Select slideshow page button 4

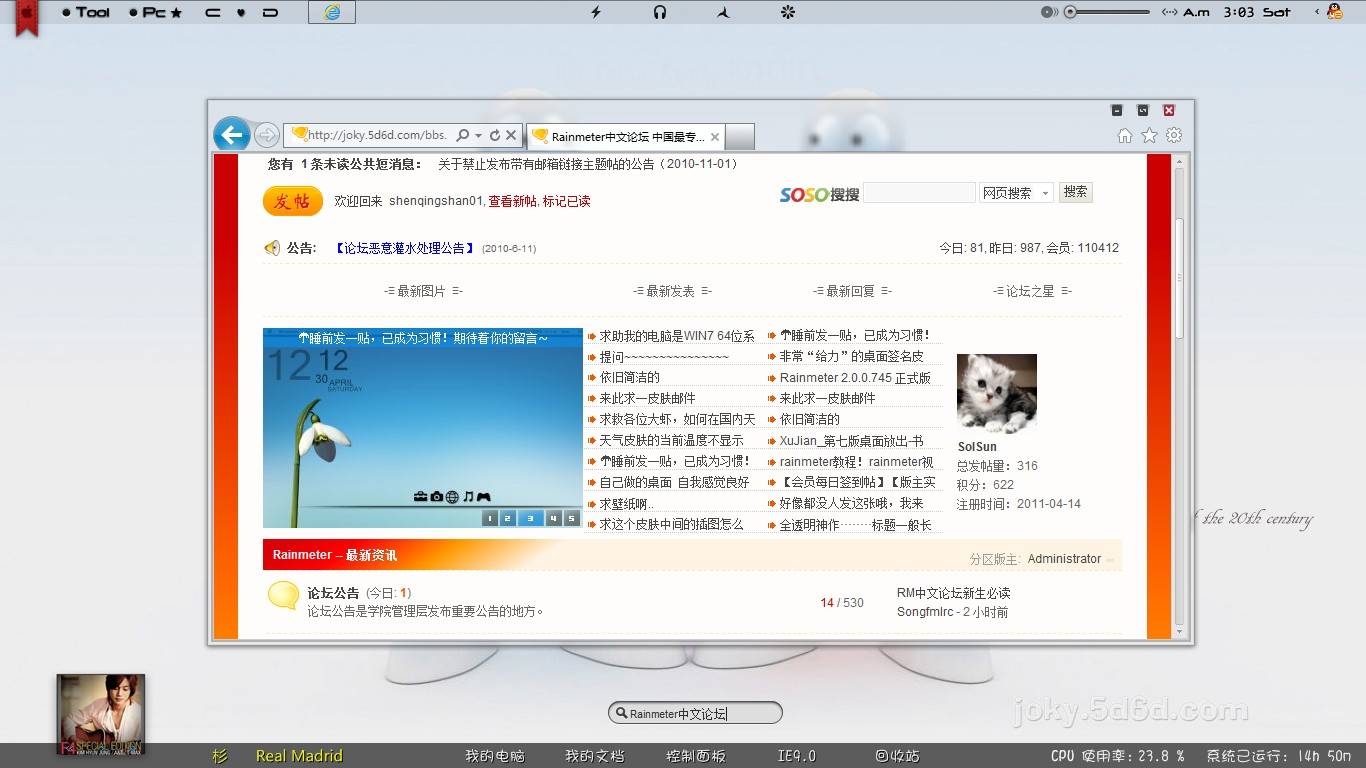[x=553, y=518]
